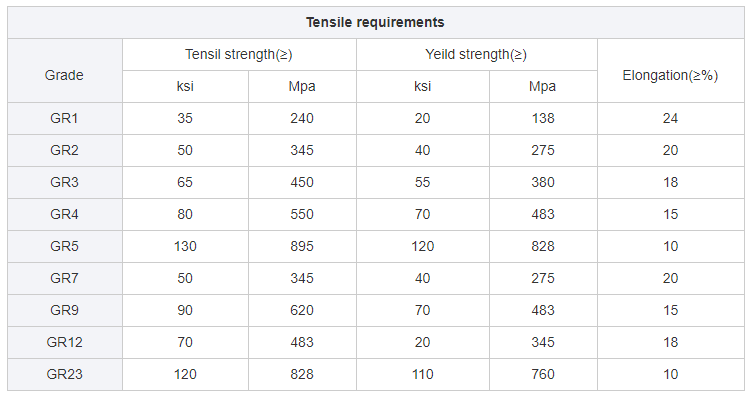This screenshot has height=398, width=751.
Task: Click the ksi subheader under Yeild strength
Action: coord(422,86)
